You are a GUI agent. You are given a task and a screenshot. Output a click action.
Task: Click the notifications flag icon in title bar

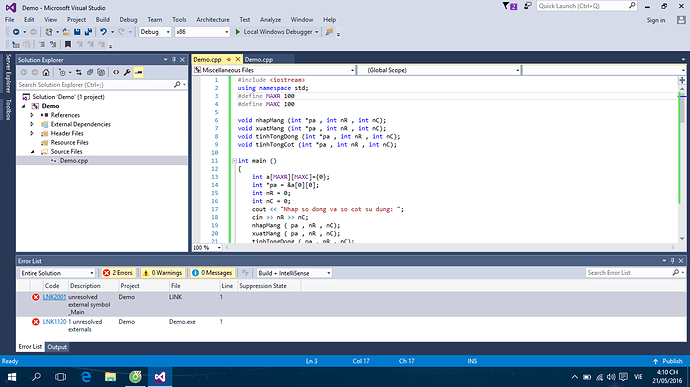pos(510,6)
